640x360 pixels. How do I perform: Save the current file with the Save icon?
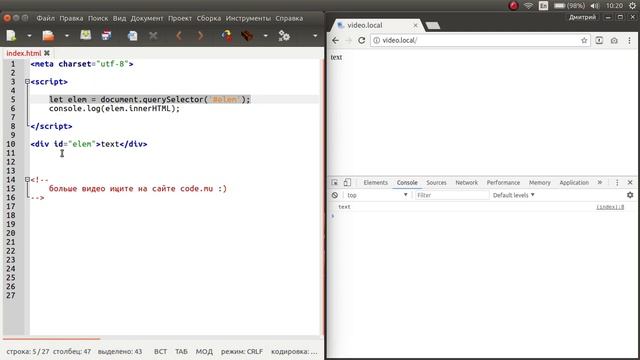pyautogui.click(x=86, y=36)
